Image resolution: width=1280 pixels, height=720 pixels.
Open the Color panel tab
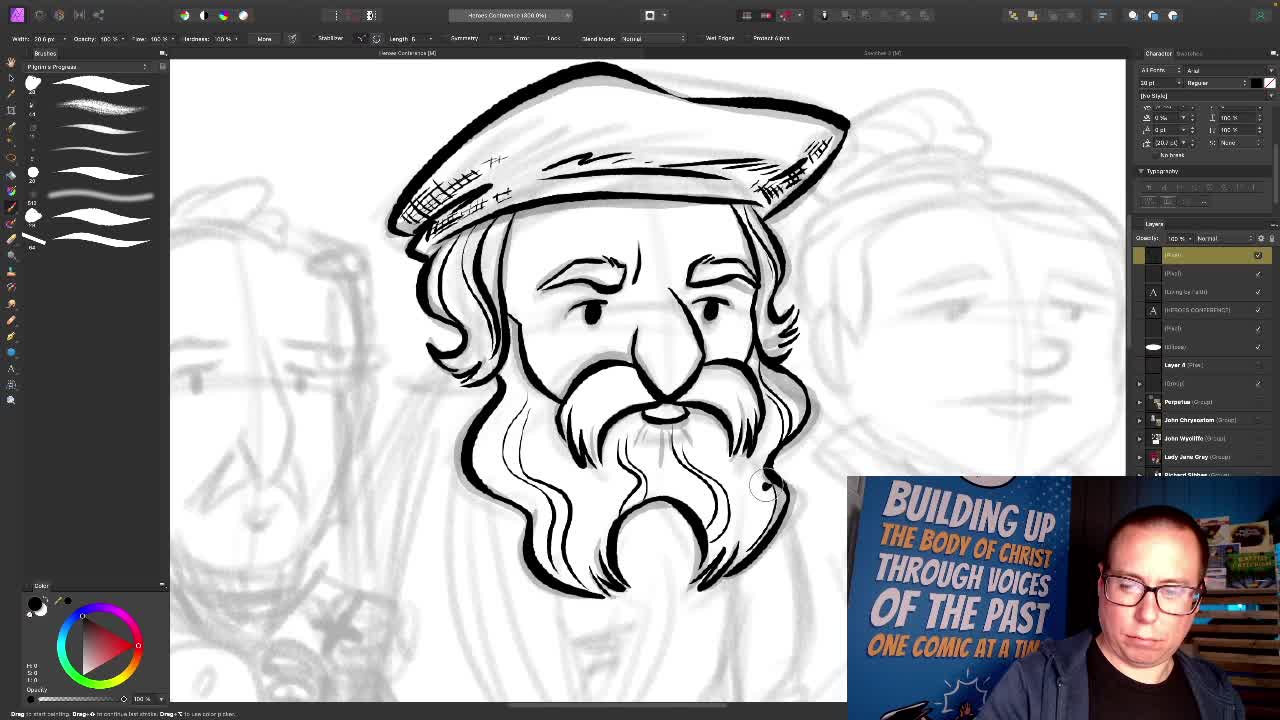tap(41, 586)
